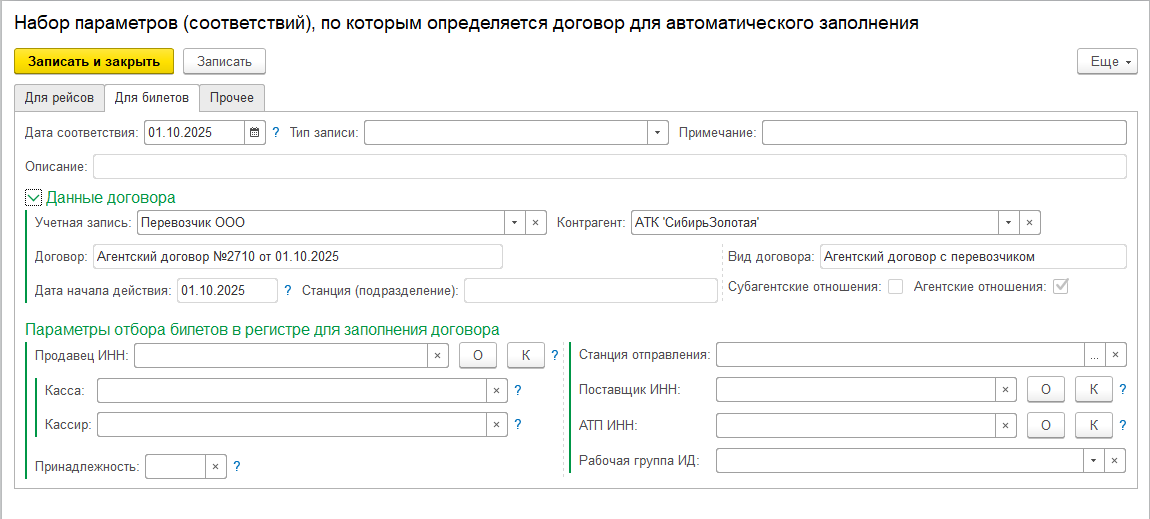Open the Станция отправления selection with the ellipsis button

[x=1095, y=355]
